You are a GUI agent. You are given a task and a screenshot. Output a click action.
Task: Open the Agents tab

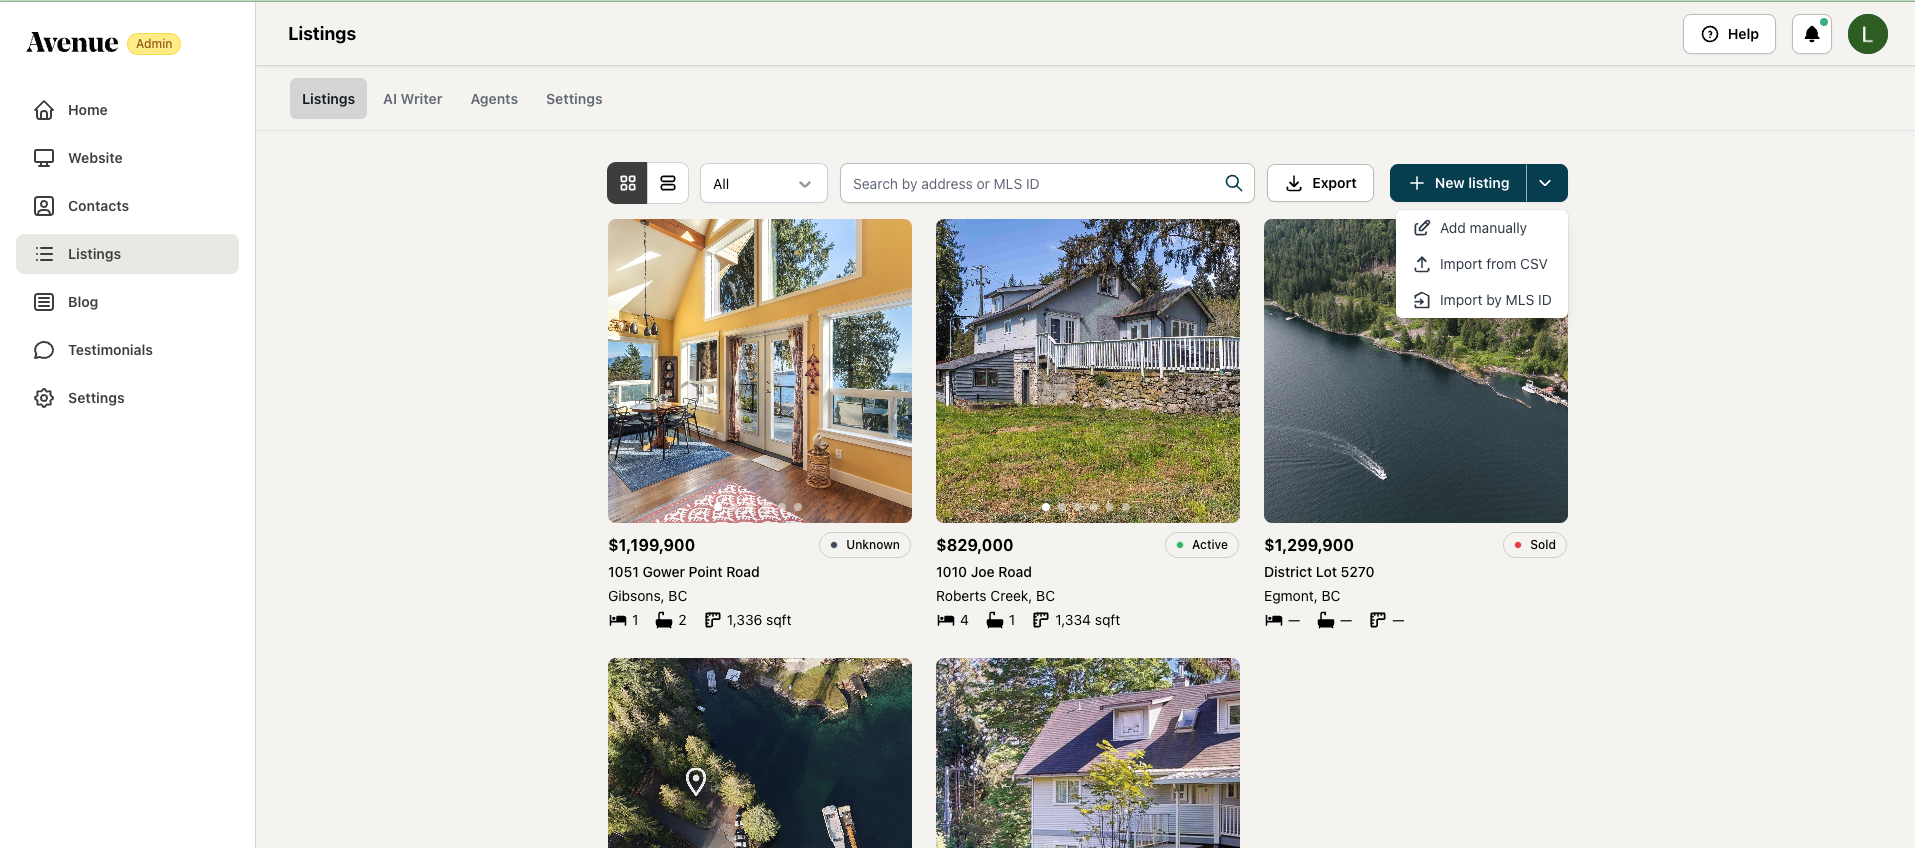coord(494,99)
